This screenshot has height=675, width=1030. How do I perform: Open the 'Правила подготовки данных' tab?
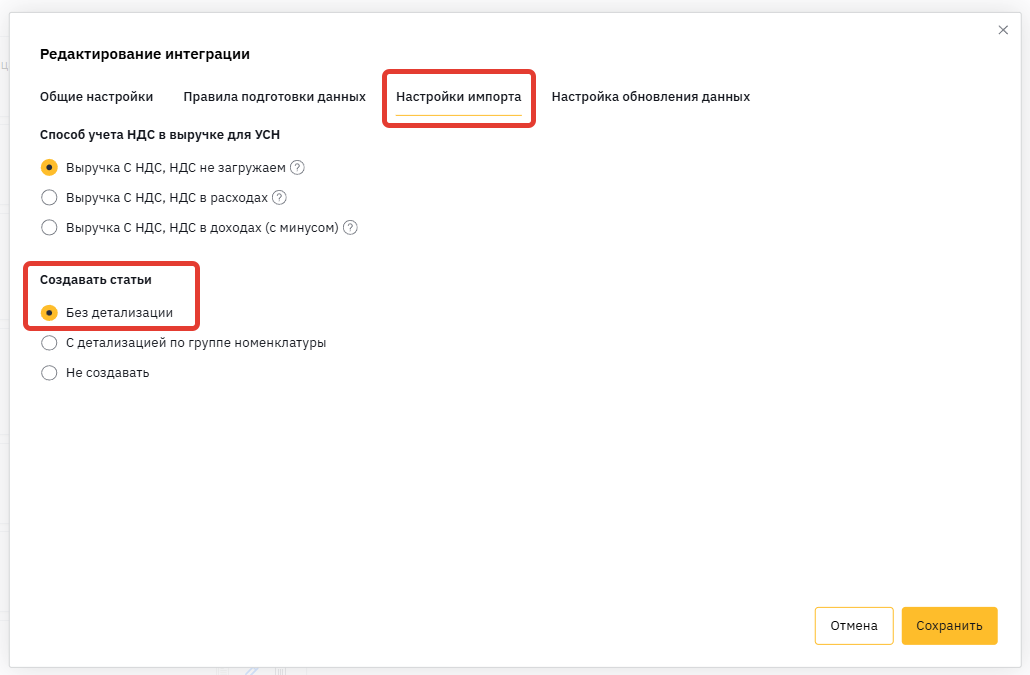click(275, 97)
